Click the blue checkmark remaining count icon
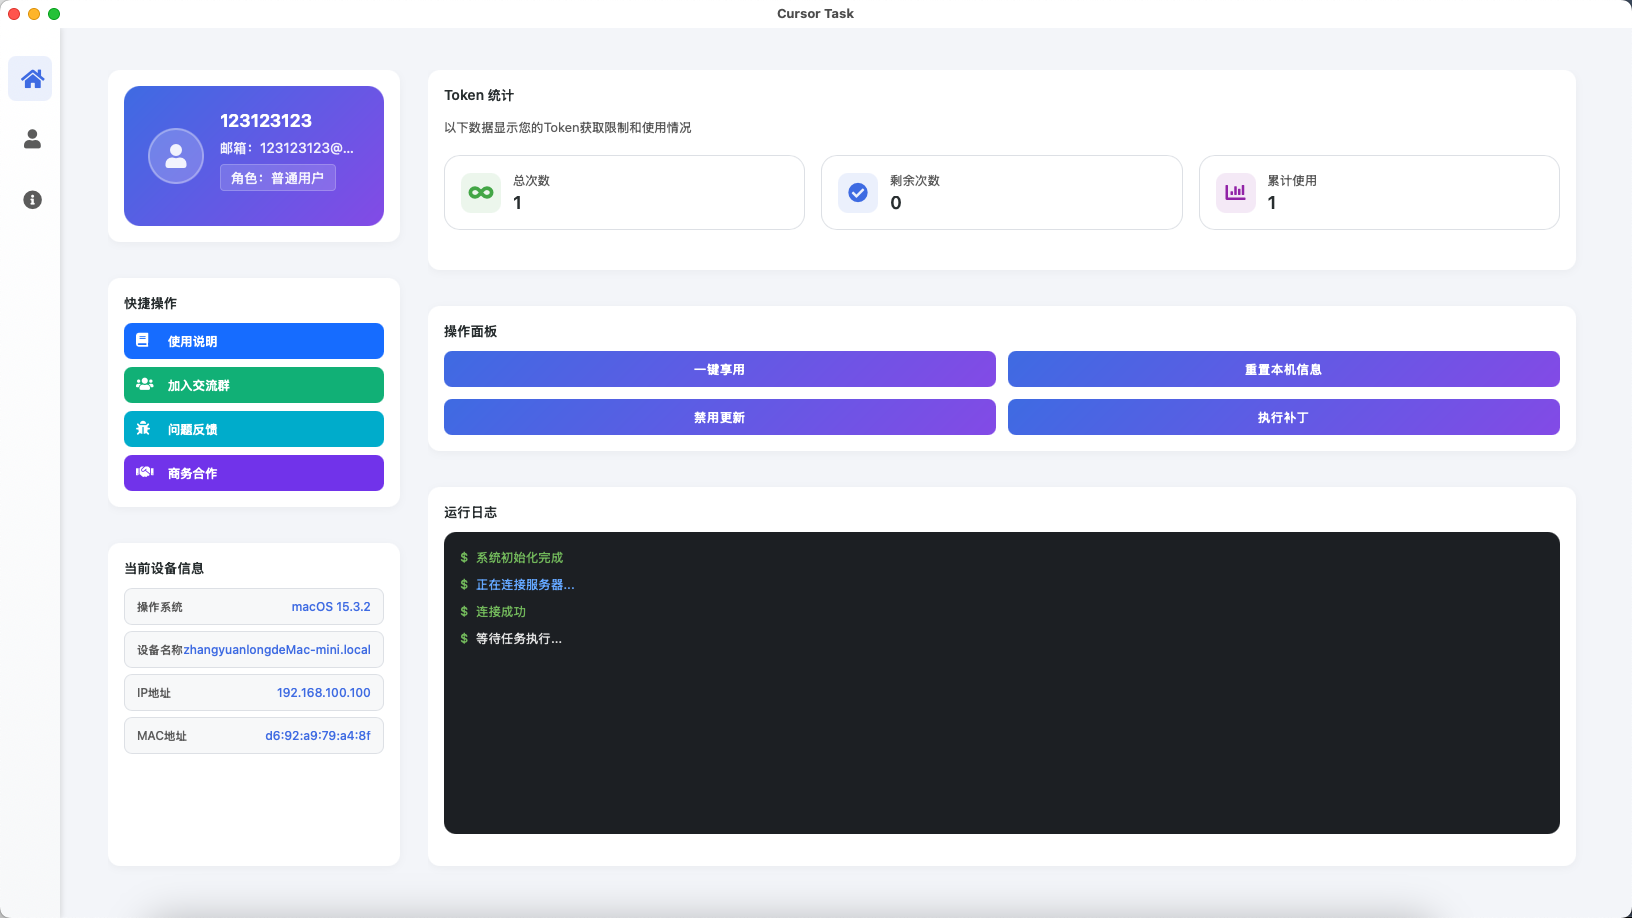This screenshot has width=1632, height=918. 858,193
